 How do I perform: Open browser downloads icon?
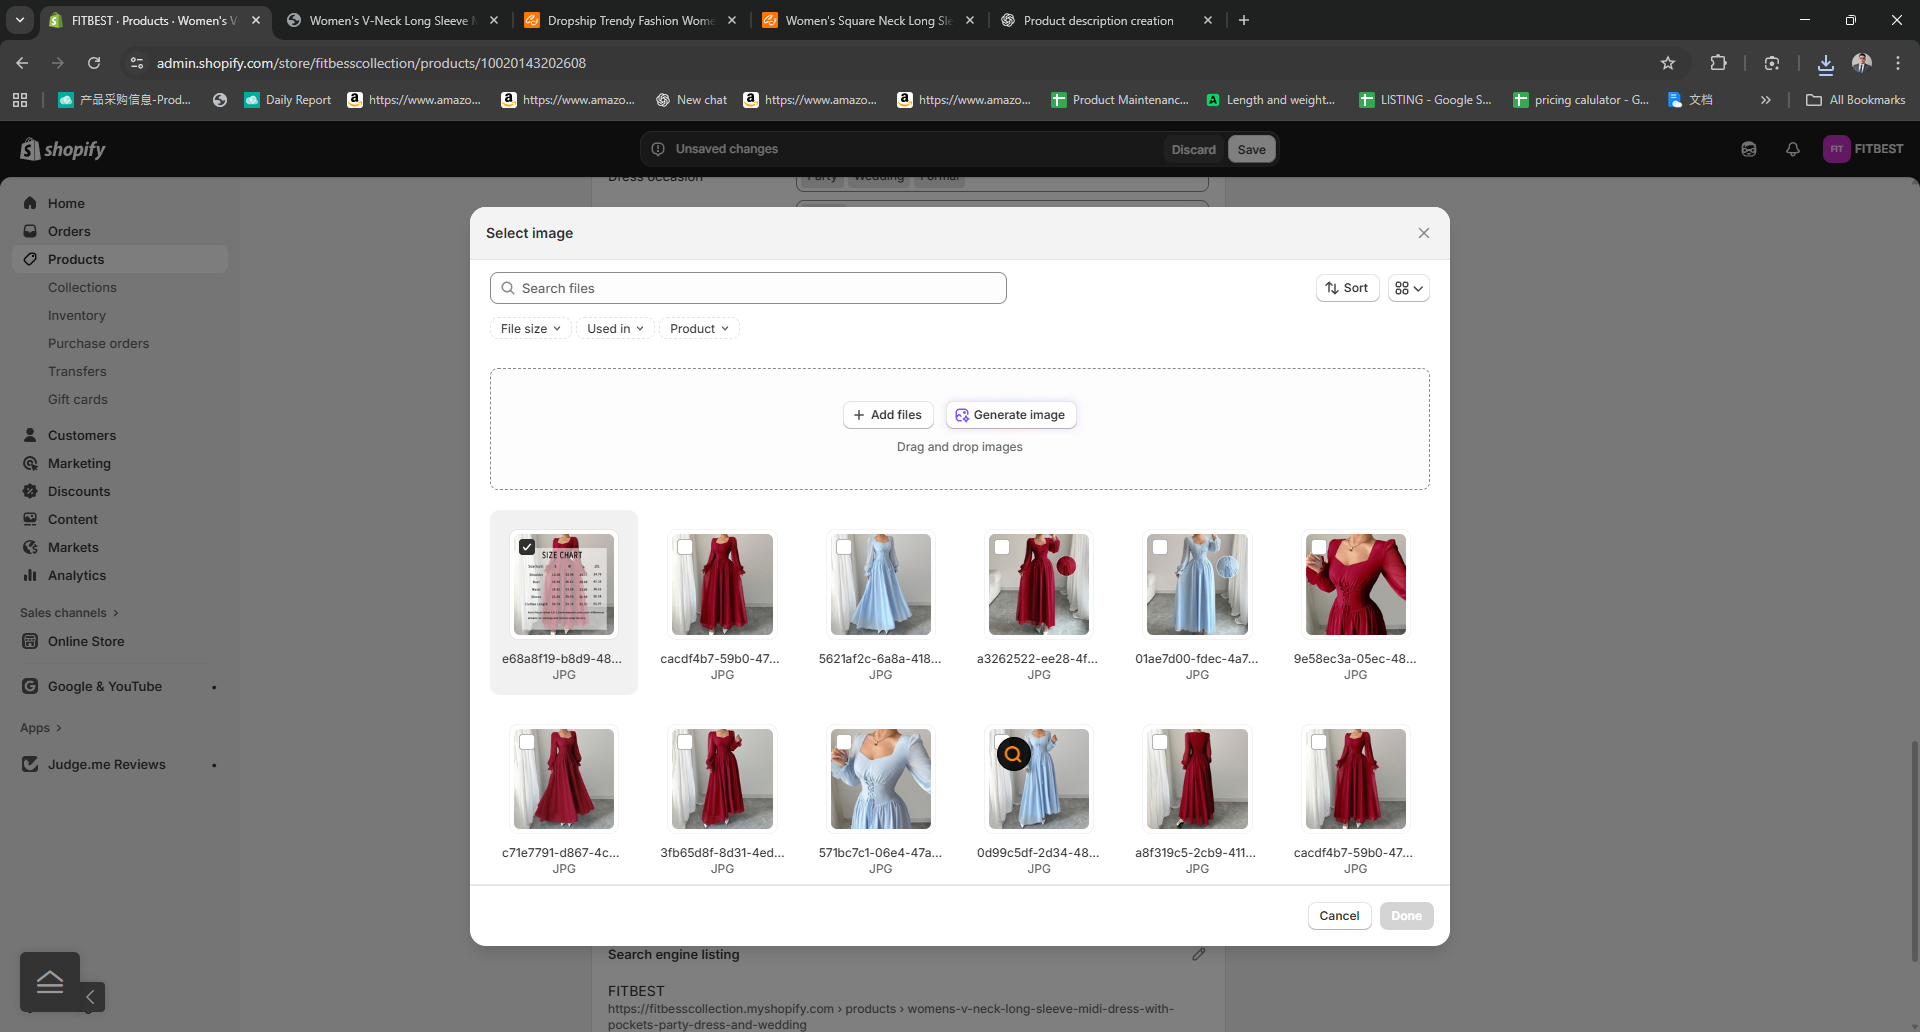pyautogui.click(x=1825, y=63)
